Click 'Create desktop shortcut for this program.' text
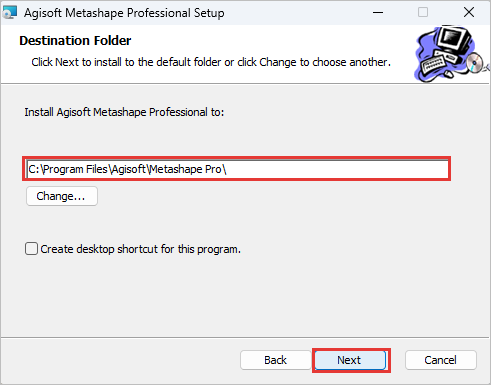 [140, 249]
